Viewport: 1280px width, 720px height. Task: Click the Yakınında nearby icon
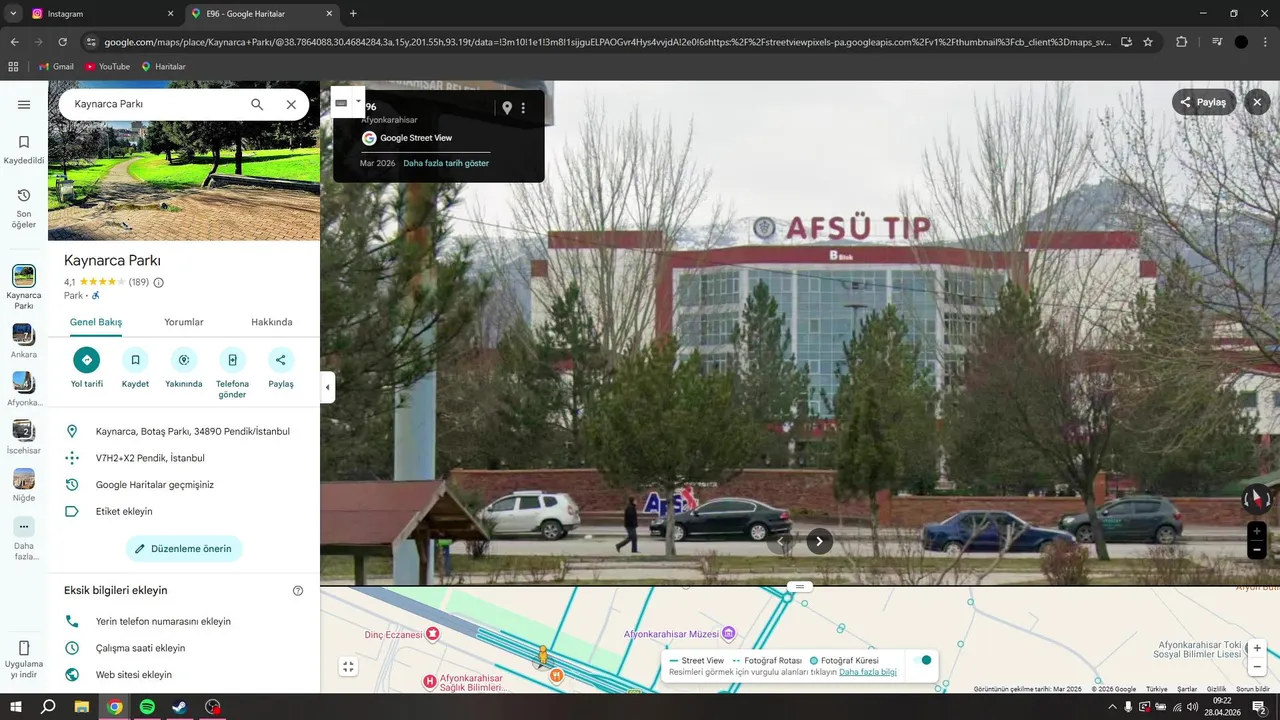click(184, 360)
